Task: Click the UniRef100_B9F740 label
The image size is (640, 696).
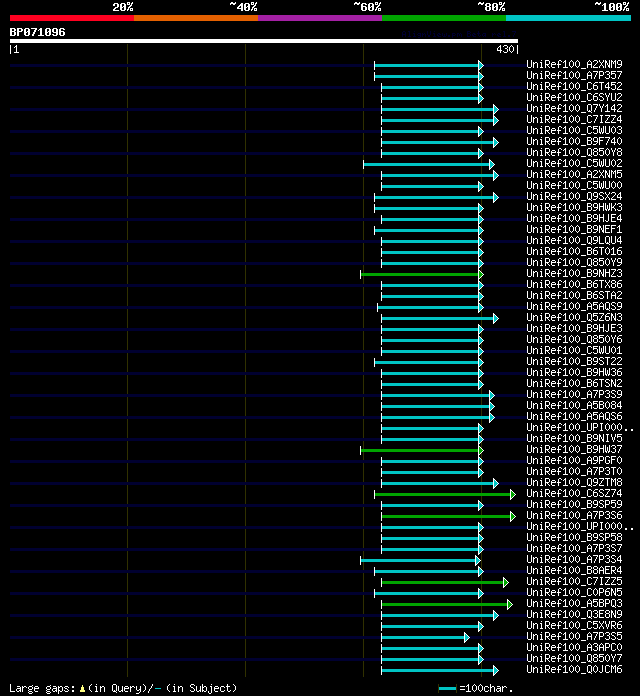Action: click(x=574, y=142)
